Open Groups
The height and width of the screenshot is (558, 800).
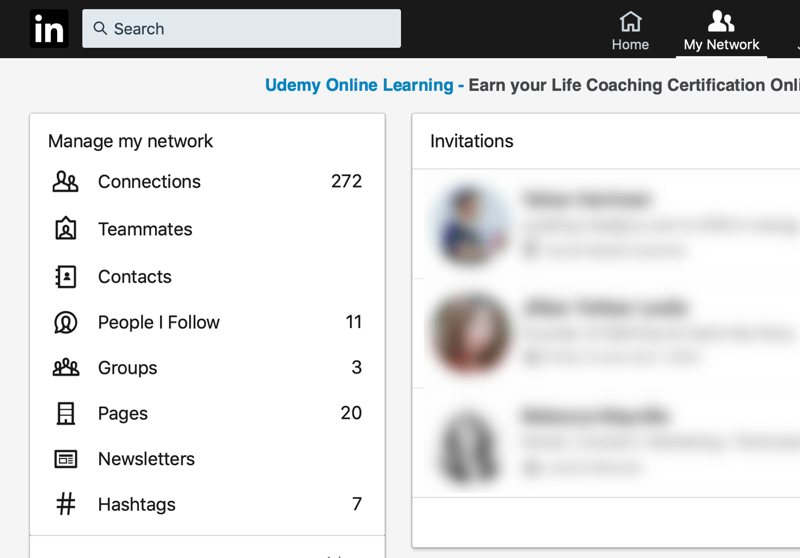coord(128,368)
